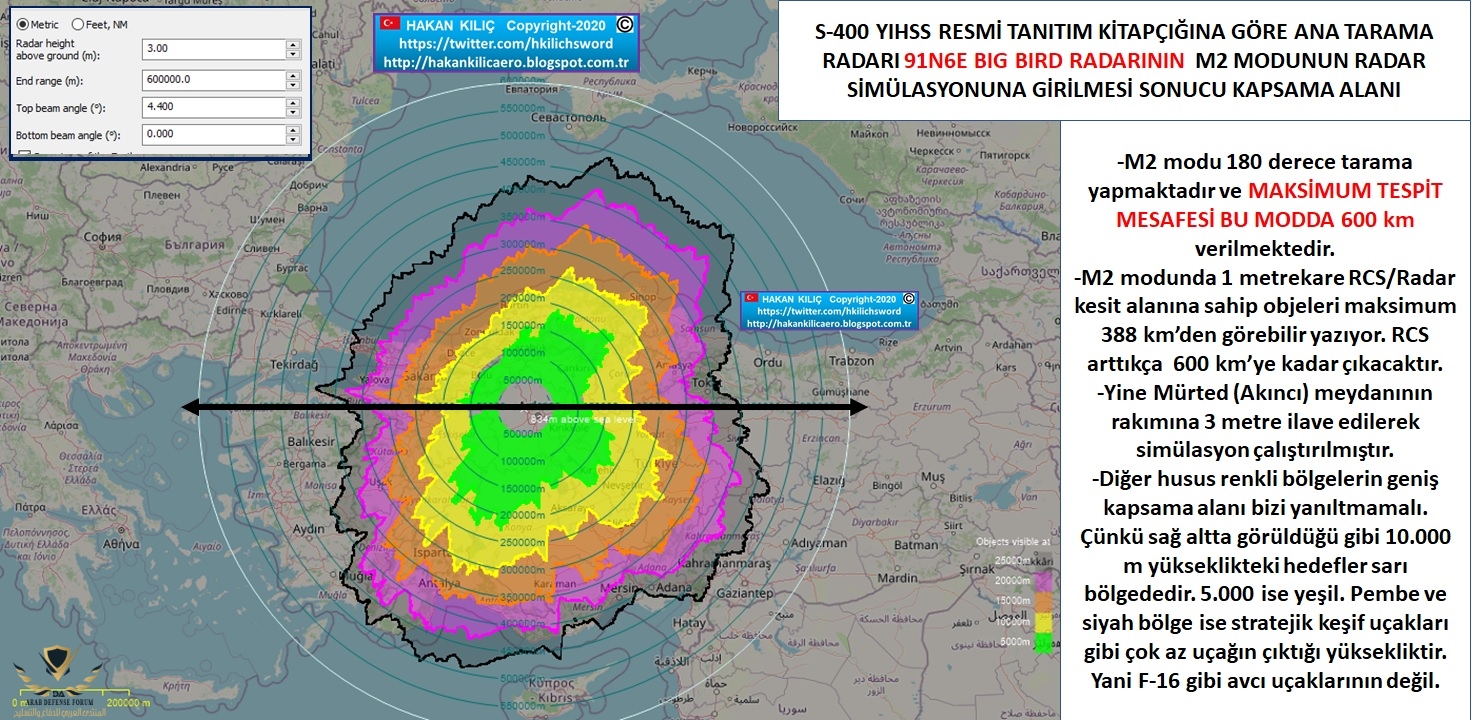Click the Turkish flag icon in top banner
The width and height of the screenshot is (1472, 720).
tap(389, 24)
